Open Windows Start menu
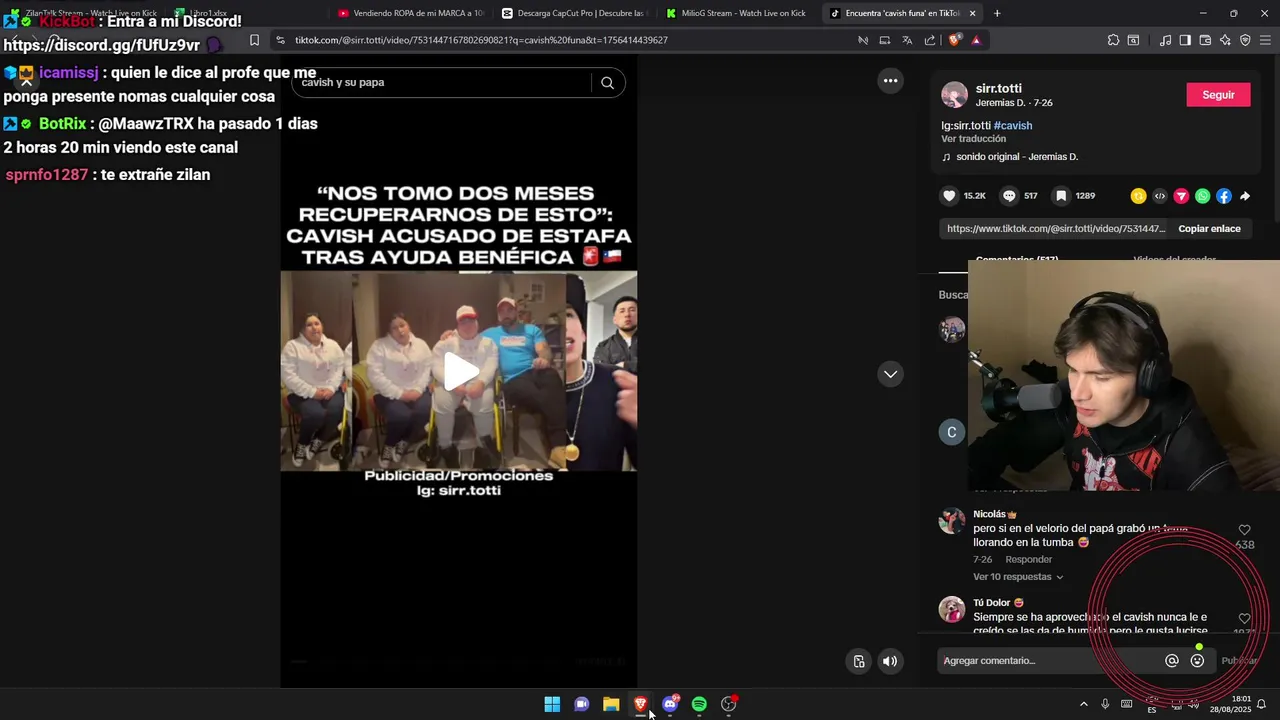The width and height of the screenshot is (1280, 720). tap(552, 704)
